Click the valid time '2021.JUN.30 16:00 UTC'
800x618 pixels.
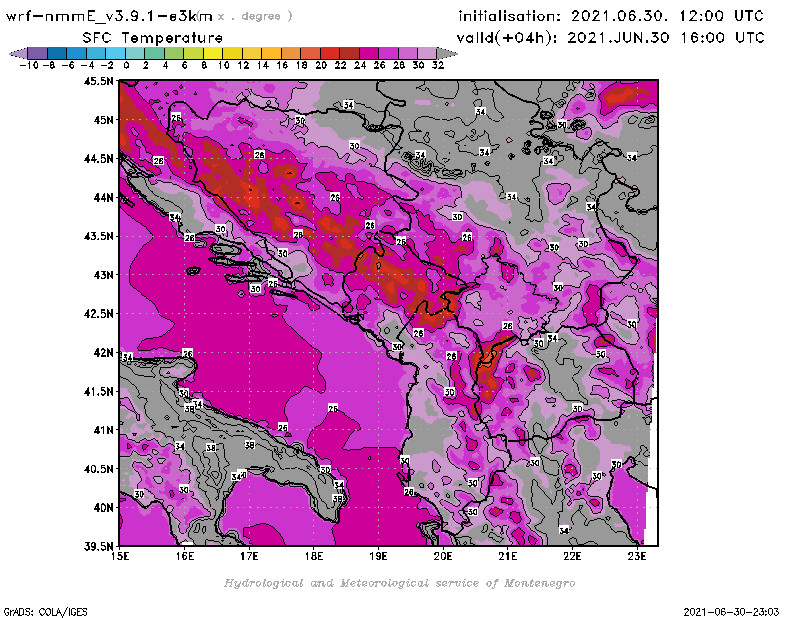(x=666, y=37)
